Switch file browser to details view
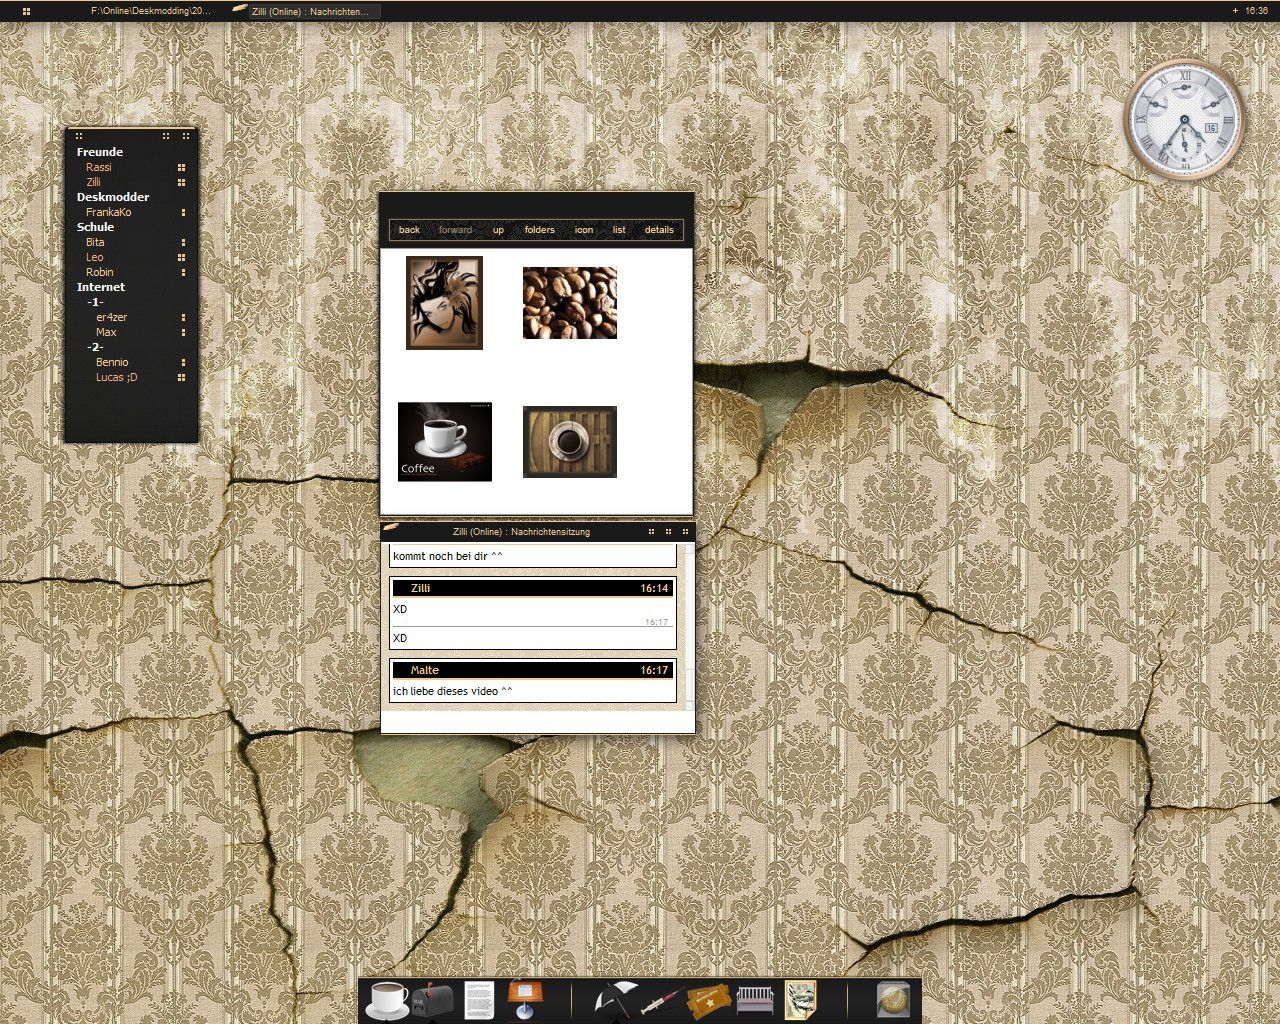The width and height of the screenshot is (1280, 1024). coord(659,230)
